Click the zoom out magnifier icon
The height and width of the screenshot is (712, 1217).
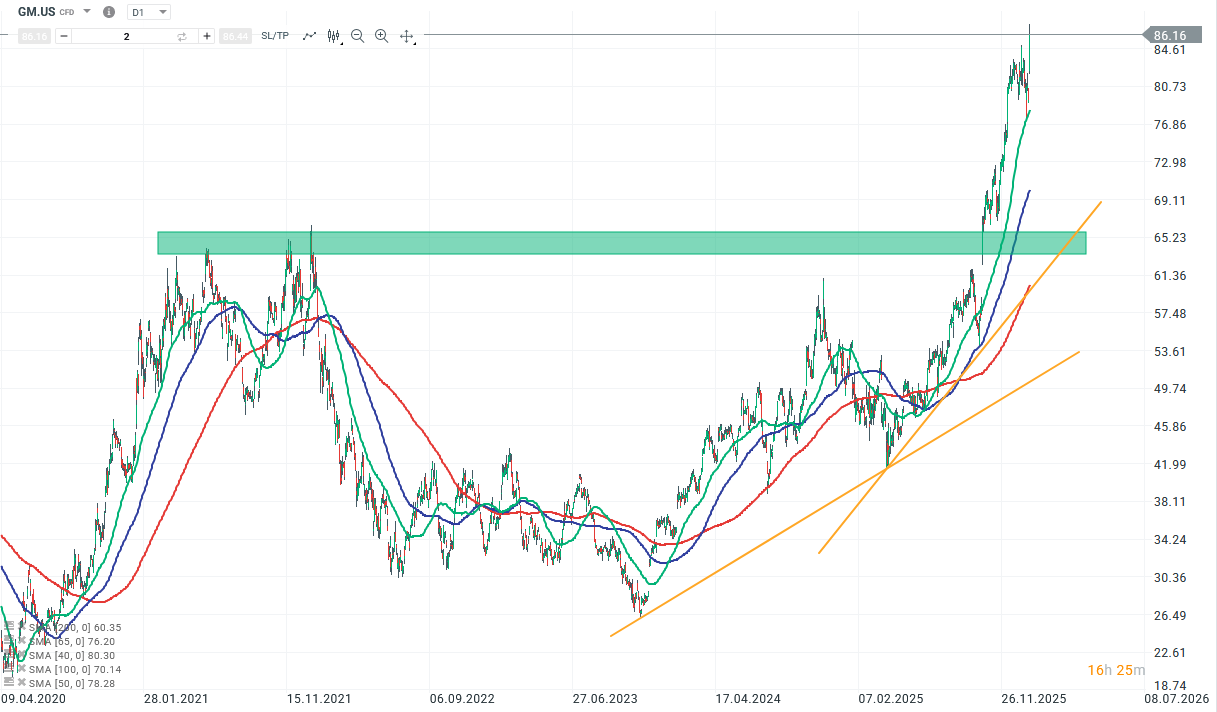pyautogui.click(x=357, y=35)
